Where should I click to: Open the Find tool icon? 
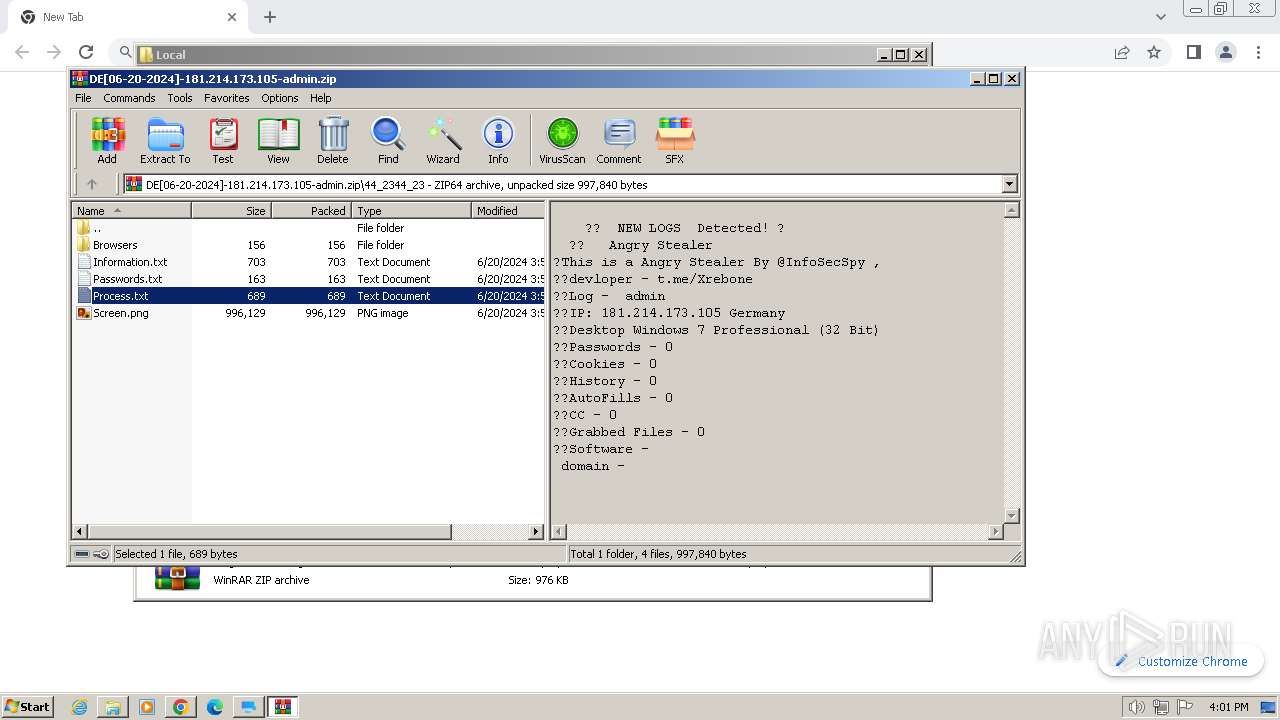coord(388,140)
